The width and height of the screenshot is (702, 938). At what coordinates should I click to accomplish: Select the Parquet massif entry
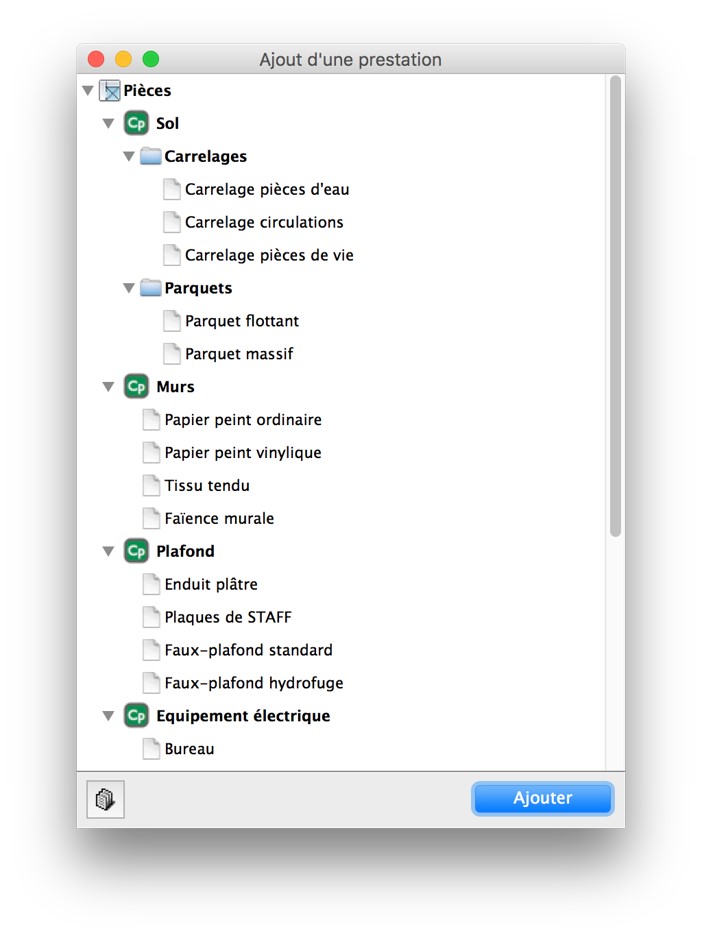[239, 354]
